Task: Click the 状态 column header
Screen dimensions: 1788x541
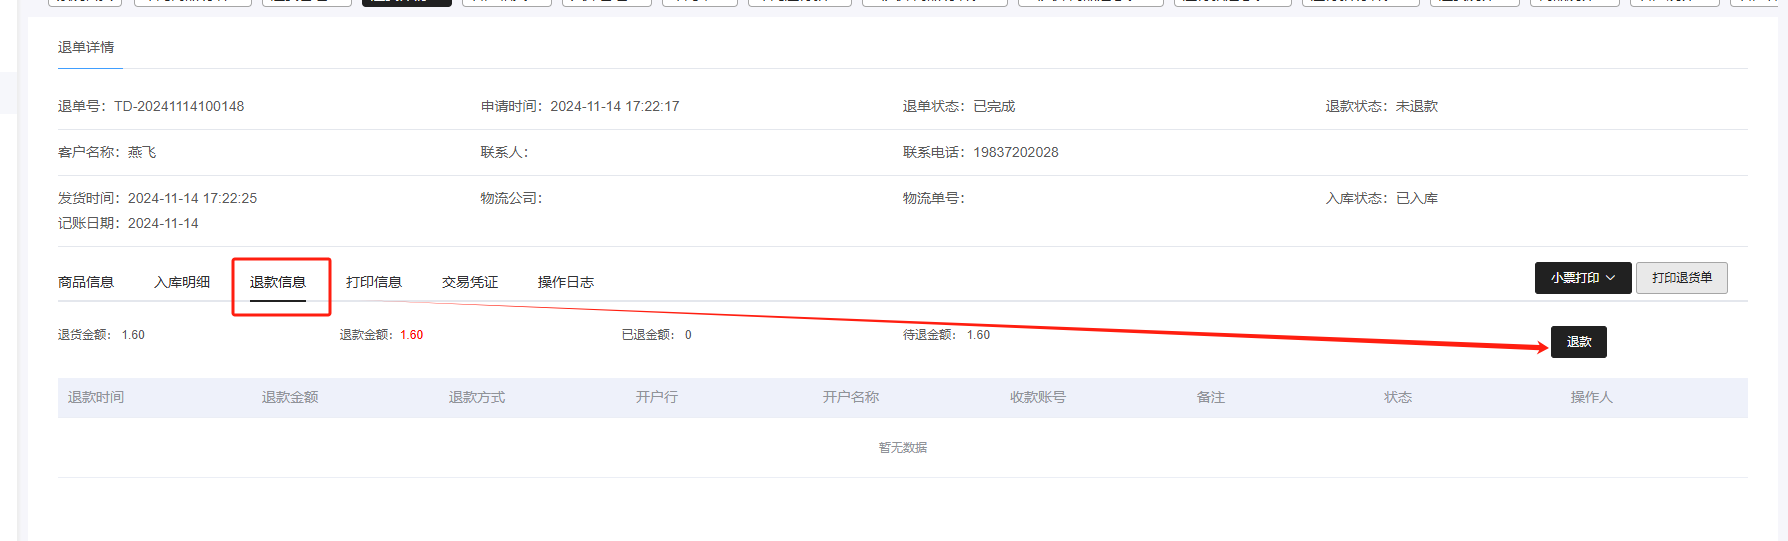Action: coord(1398,397)
